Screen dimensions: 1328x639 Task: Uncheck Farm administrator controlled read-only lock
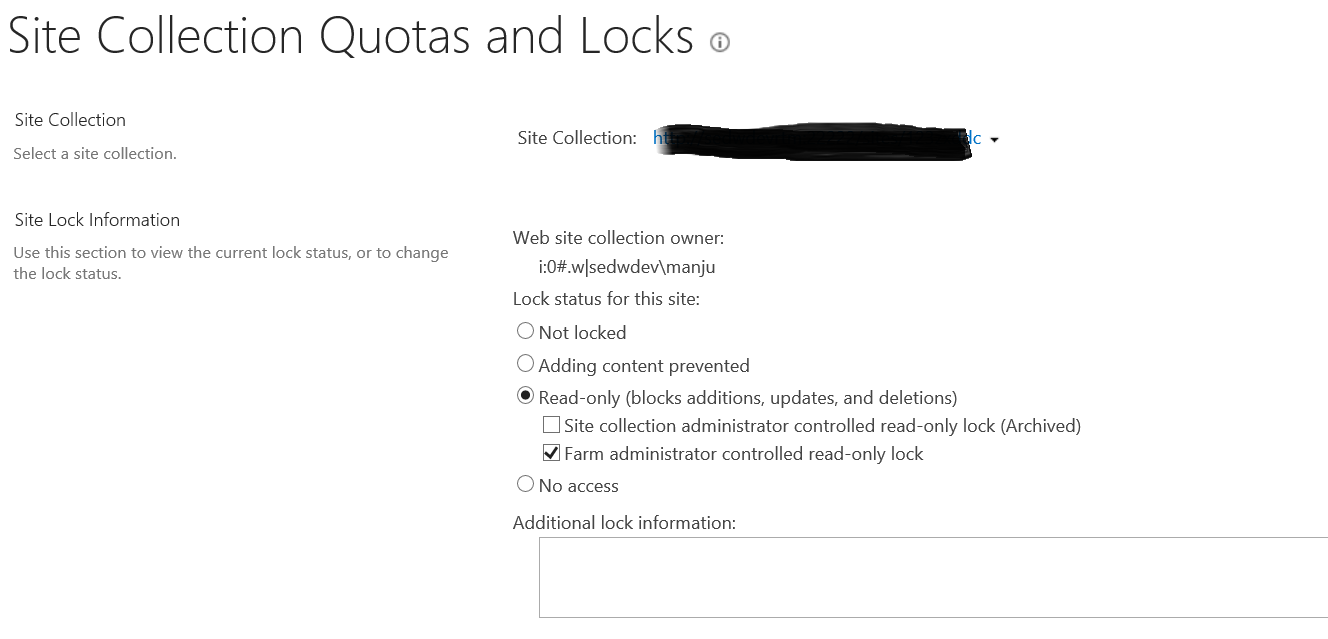[x=551, y=453]
